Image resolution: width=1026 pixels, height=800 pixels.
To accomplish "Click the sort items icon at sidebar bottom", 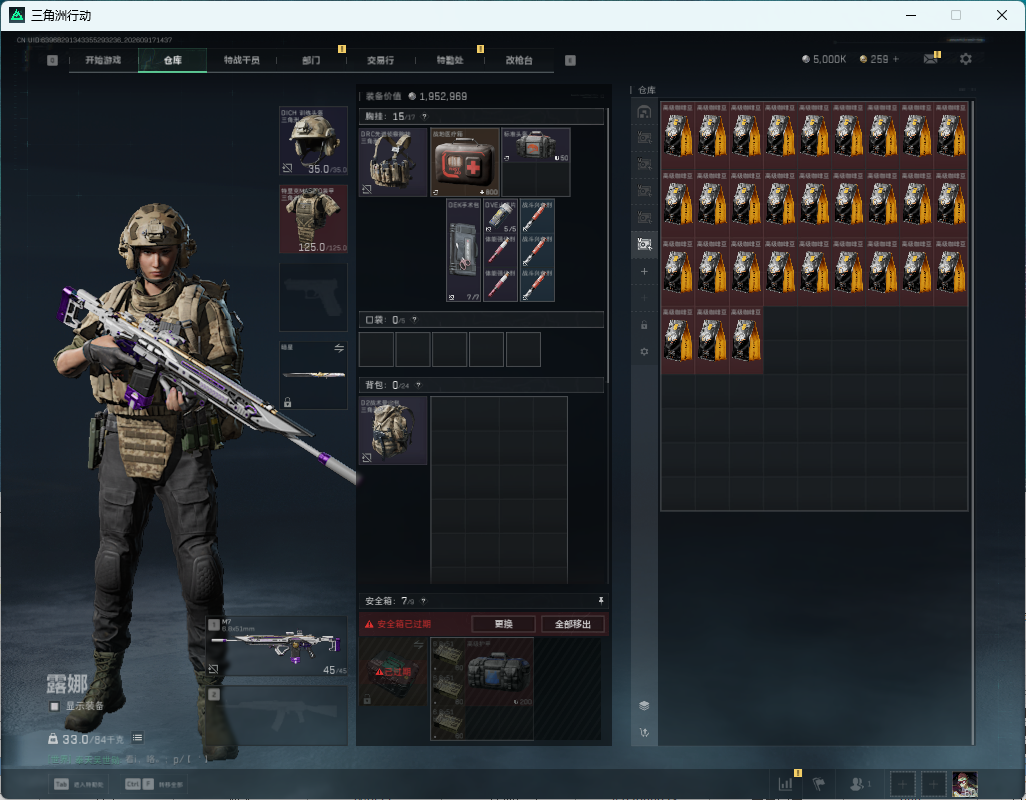I will tap(644, 732).
